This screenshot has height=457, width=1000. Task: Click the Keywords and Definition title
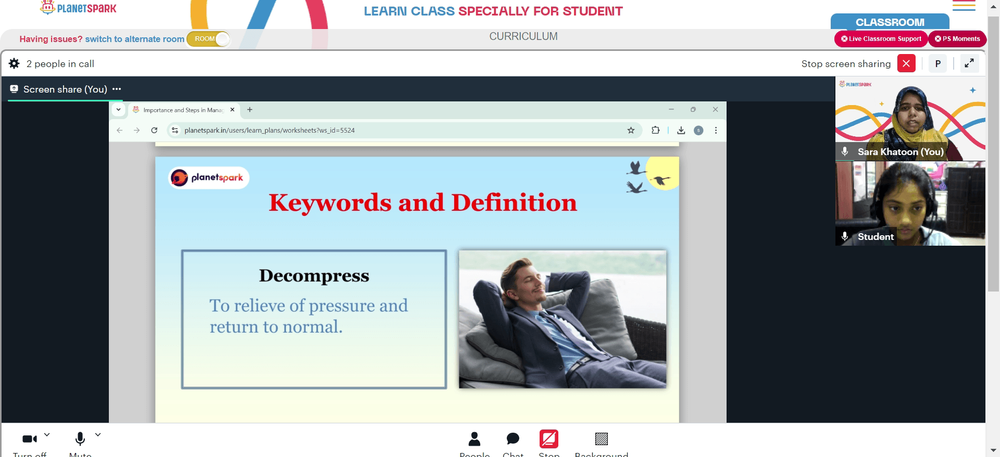pos(422,203)
